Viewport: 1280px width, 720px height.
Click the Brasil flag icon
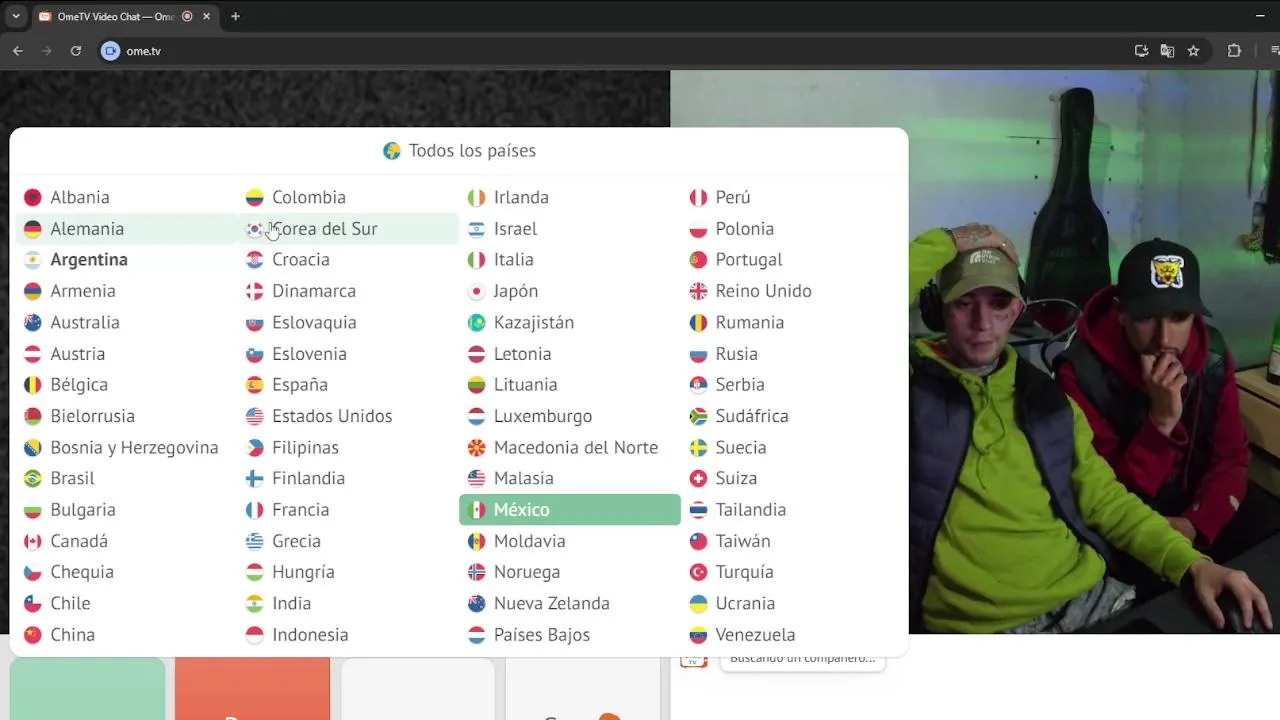tap(32, 478)
